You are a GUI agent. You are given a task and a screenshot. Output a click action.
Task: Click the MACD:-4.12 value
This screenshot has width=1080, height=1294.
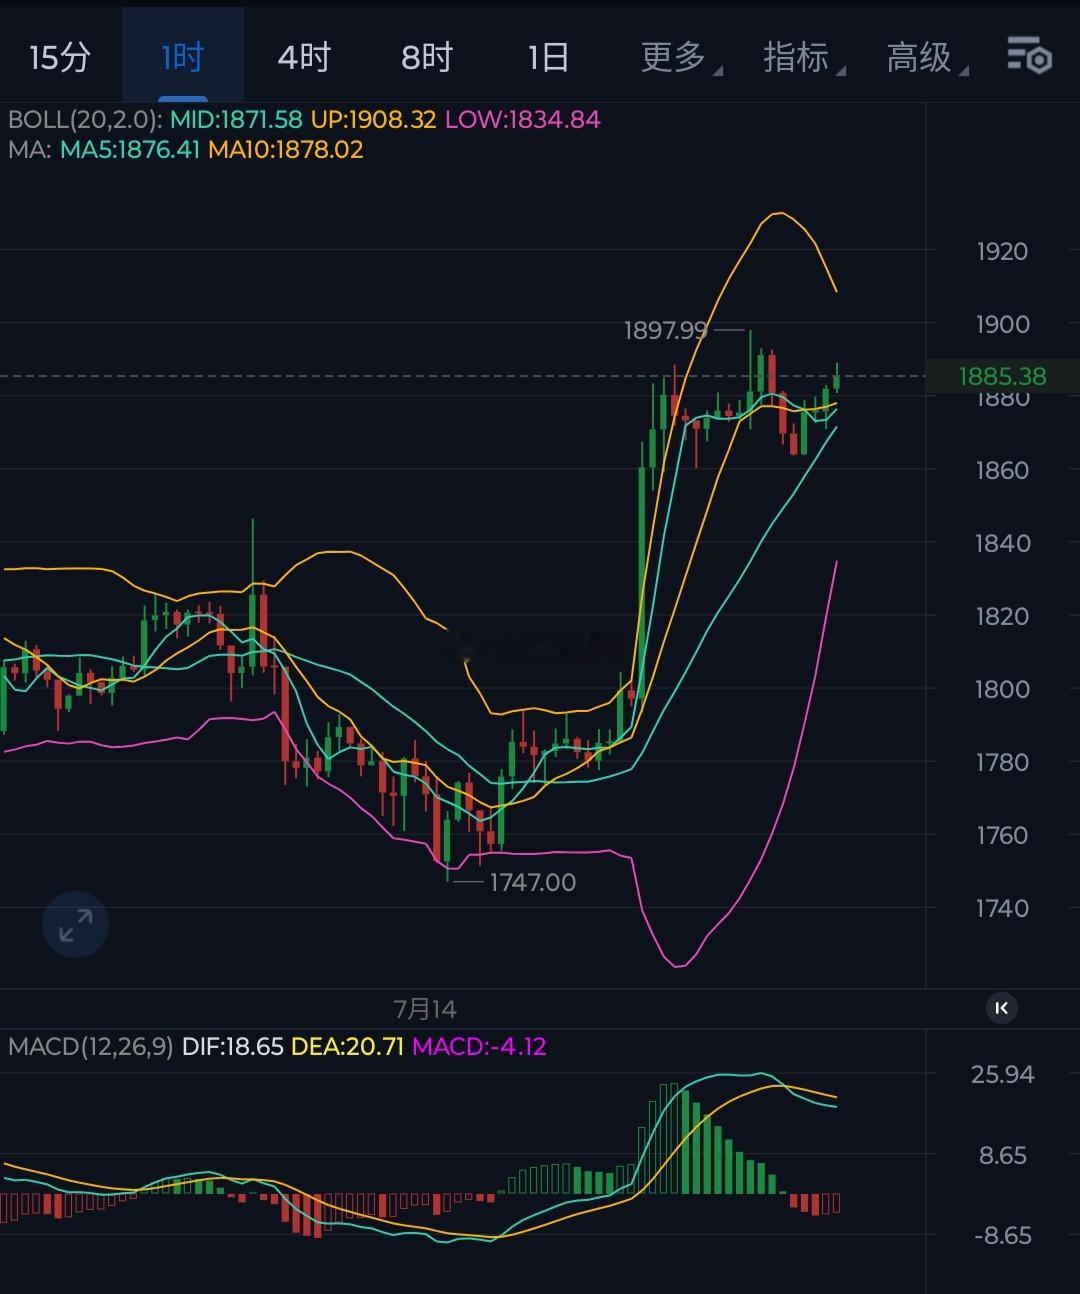(x=479, y=1047)
